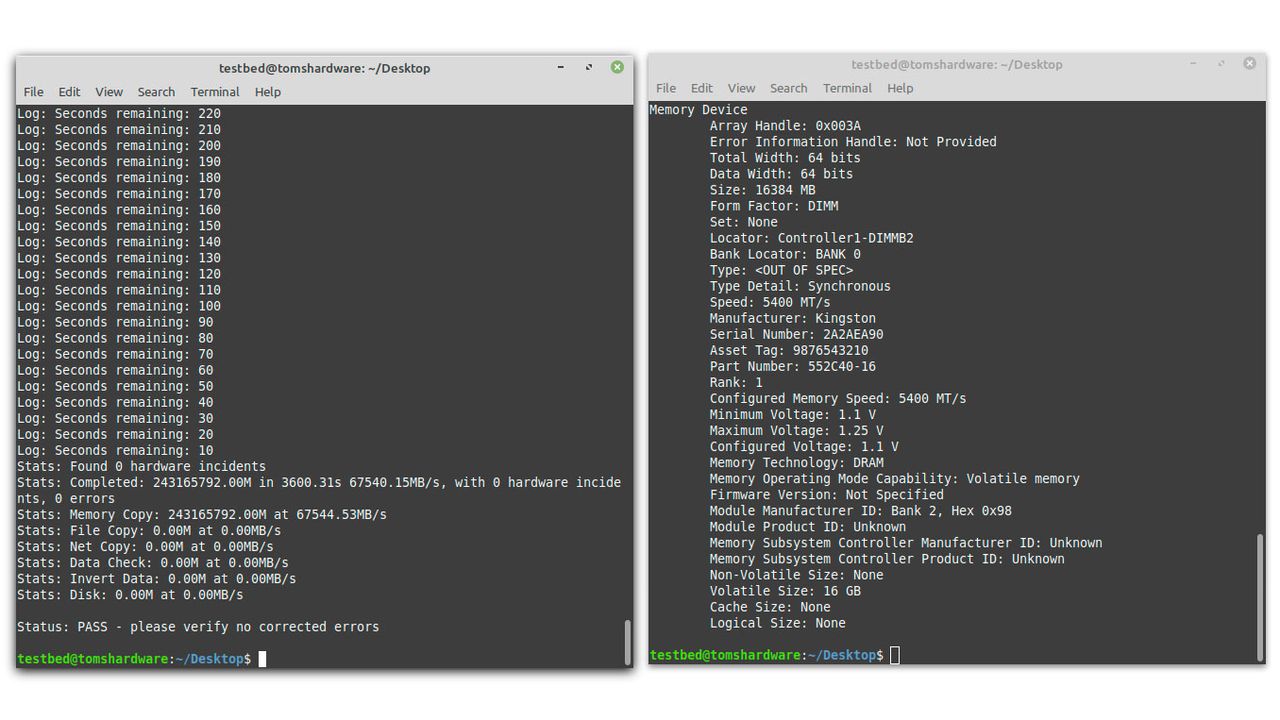
Task: Minimize the right terminal window
Action: coord(1193,63)
